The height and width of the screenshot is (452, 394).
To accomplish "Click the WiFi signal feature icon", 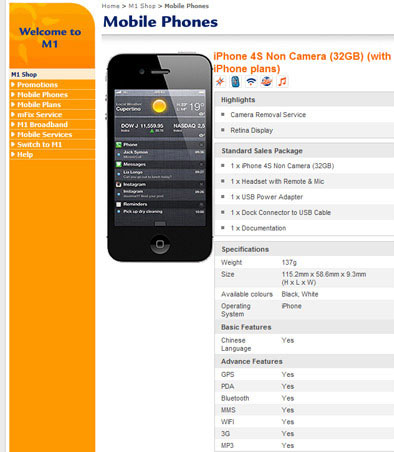I will point(251,81).
